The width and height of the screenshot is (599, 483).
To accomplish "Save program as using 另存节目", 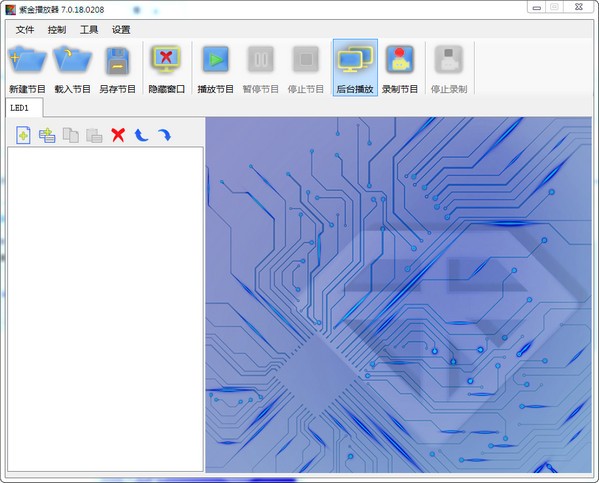I will 117,68.
